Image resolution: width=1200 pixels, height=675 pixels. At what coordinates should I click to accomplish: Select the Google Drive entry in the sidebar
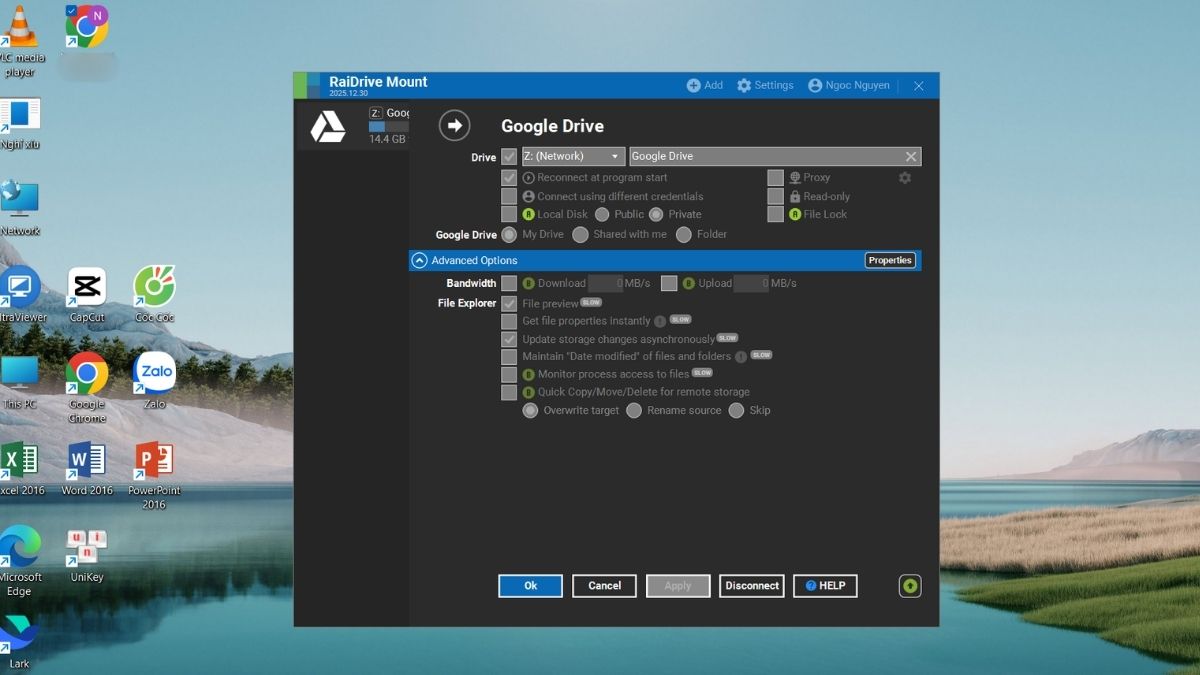[354, 127]
